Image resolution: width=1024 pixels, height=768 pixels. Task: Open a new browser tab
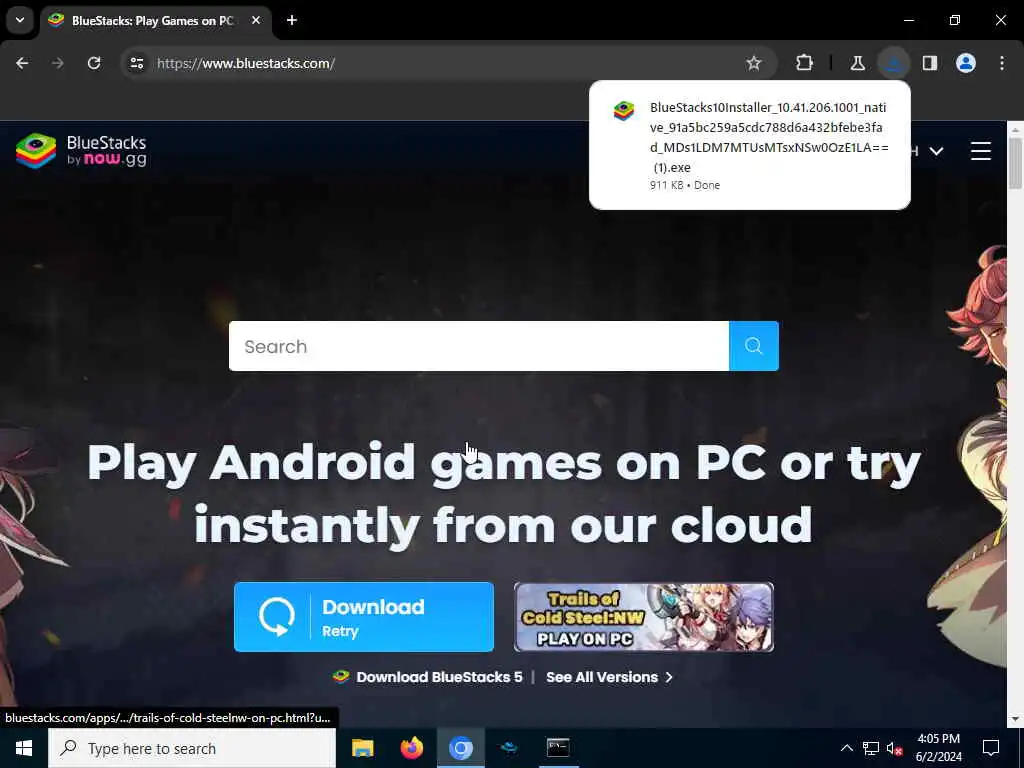coord(292,20)
